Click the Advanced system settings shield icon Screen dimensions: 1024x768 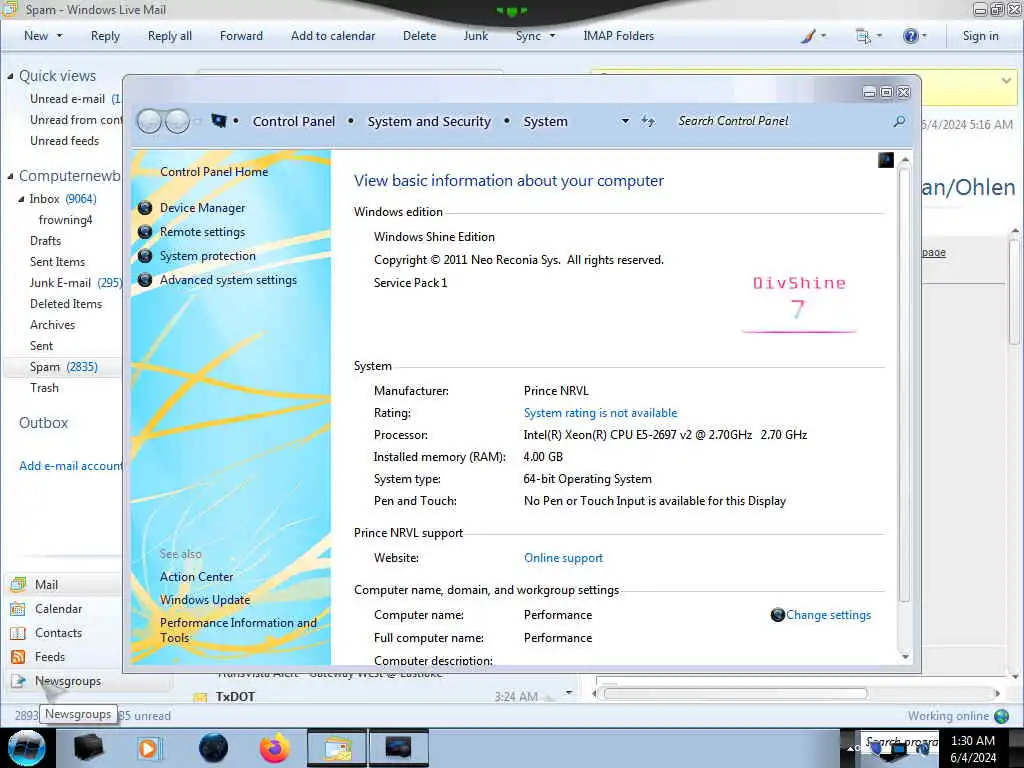coord(145,280)
